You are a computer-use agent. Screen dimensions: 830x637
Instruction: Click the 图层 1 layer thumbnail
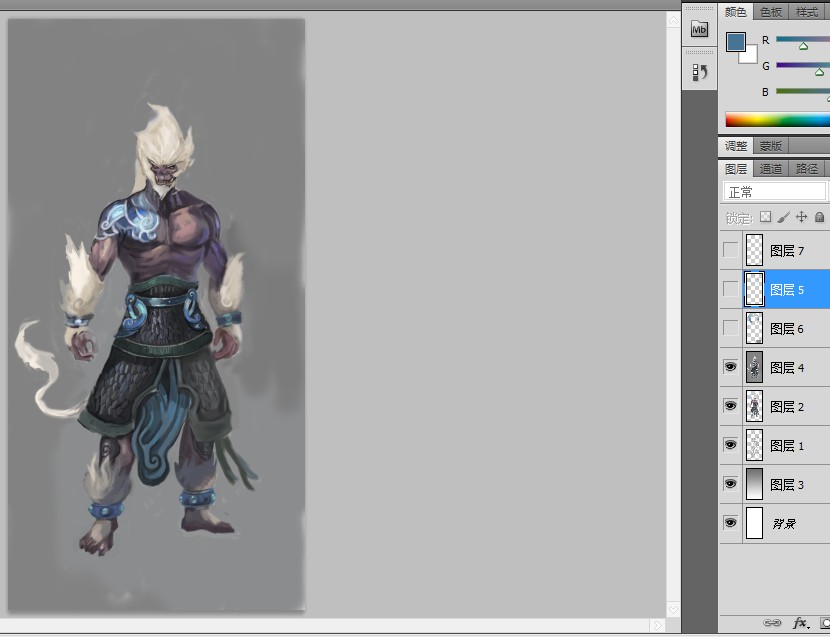[754, 445]
